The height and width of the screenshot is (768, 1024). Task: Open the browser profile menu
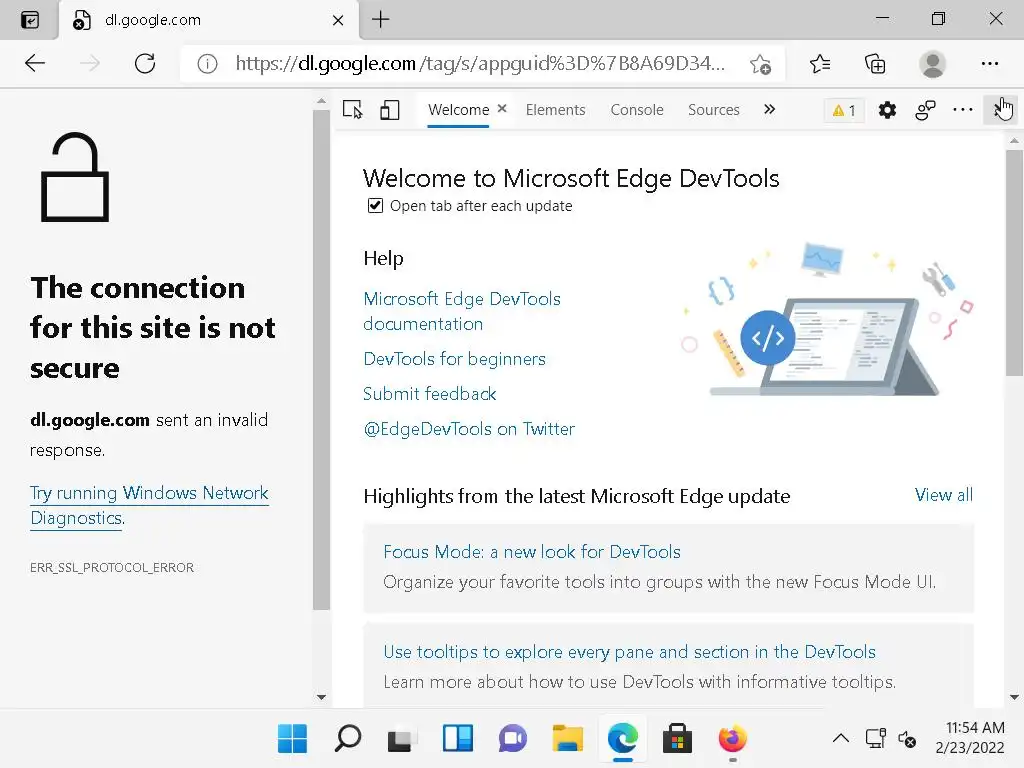[x=933, y=63]
